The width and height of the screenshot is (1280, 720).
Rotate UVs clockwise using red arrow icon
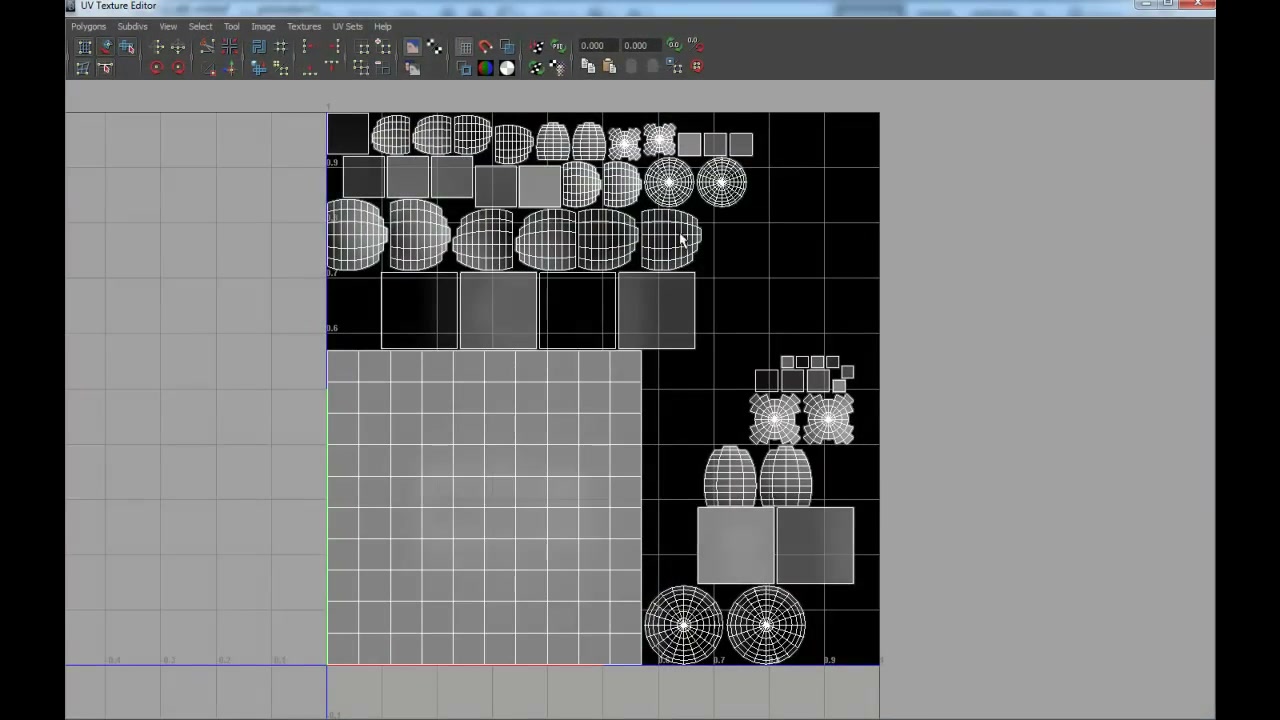coord(178,68)
